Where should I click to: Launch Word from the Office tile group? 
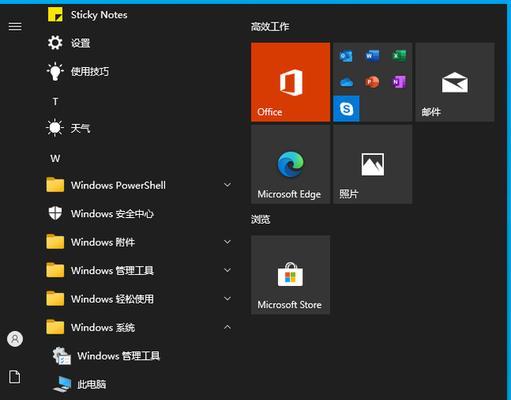(372, 56)
